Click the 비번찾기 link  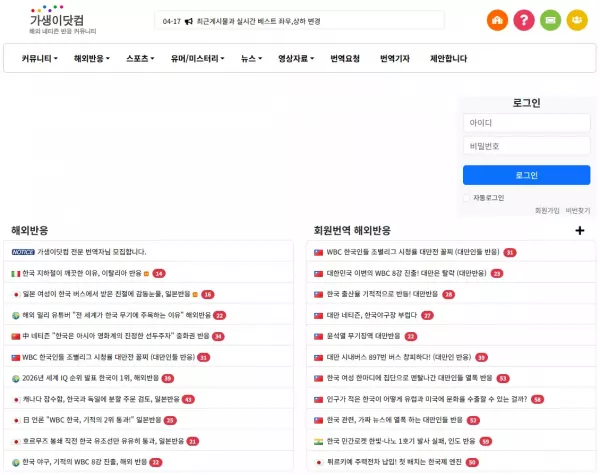click(578, 211)
